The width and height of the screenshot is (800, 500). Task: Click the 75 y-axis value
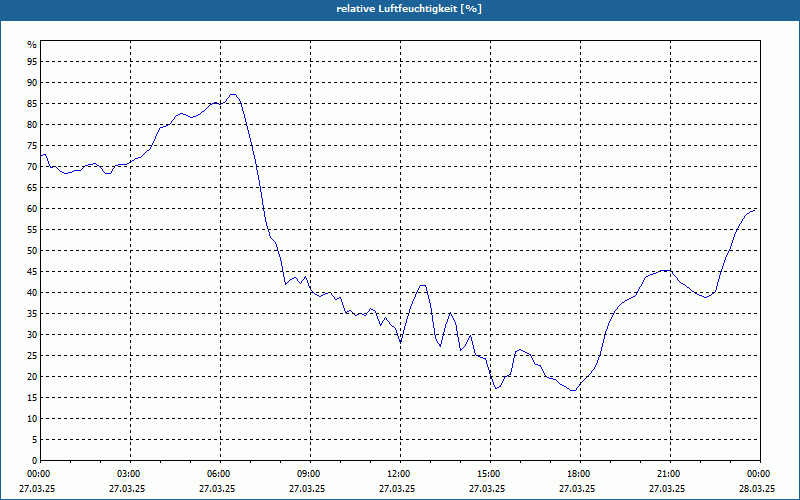(32, 145)
